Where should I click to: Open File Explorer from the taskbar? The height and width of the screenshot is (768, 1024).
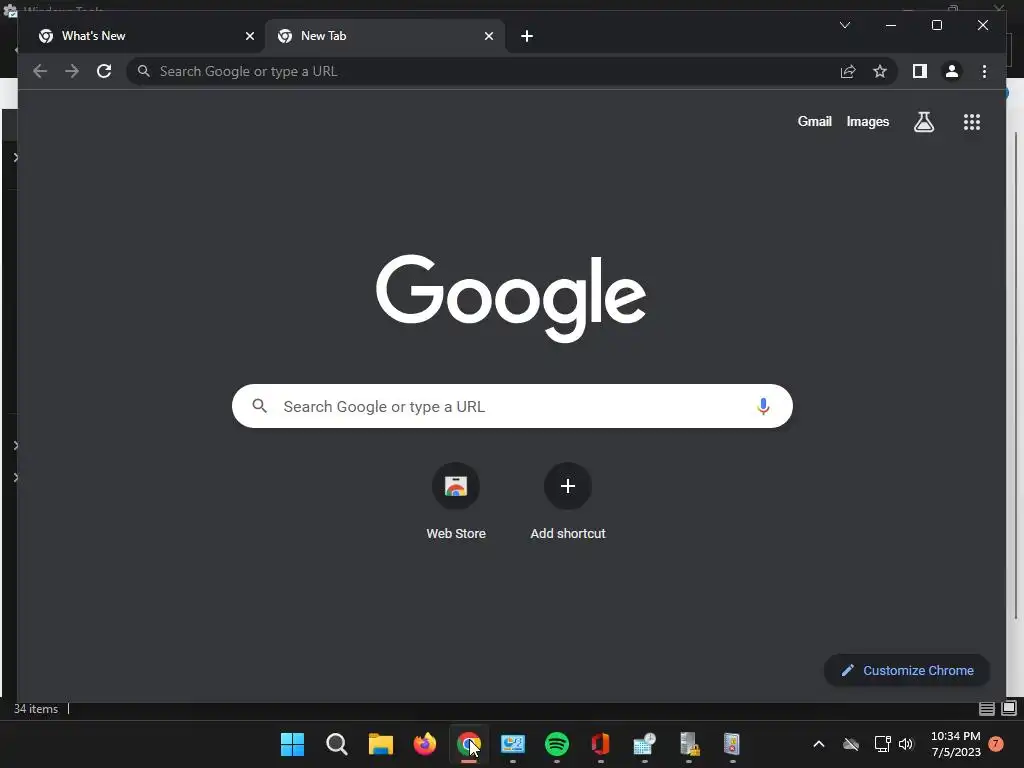[381, 744]
